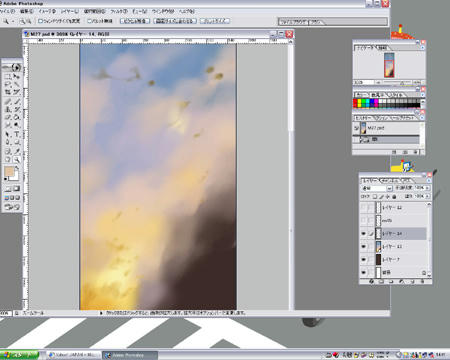Image resolution: width=450 pixels, height=360 pixels.
Task: Select the Notes tool
Action: tap(8, 152)
